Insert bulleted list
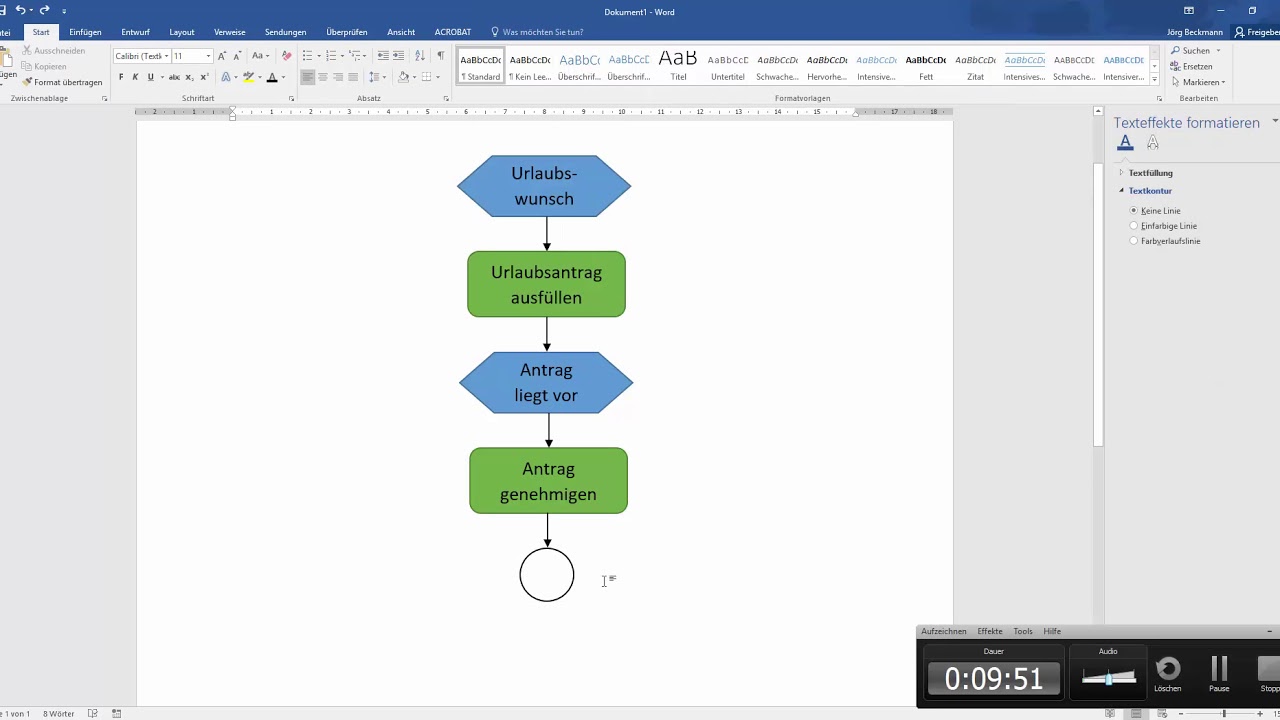1280x720 pixels. click(307, 56)
